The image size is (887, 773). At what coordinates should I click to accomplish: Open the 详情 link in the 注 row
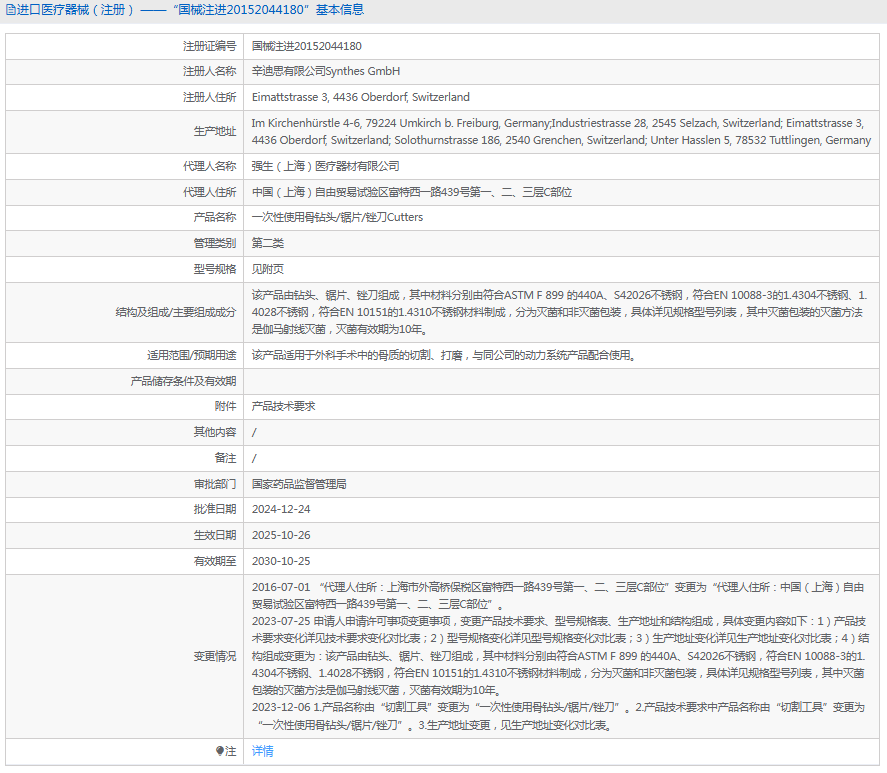click(x=262, y=751)
